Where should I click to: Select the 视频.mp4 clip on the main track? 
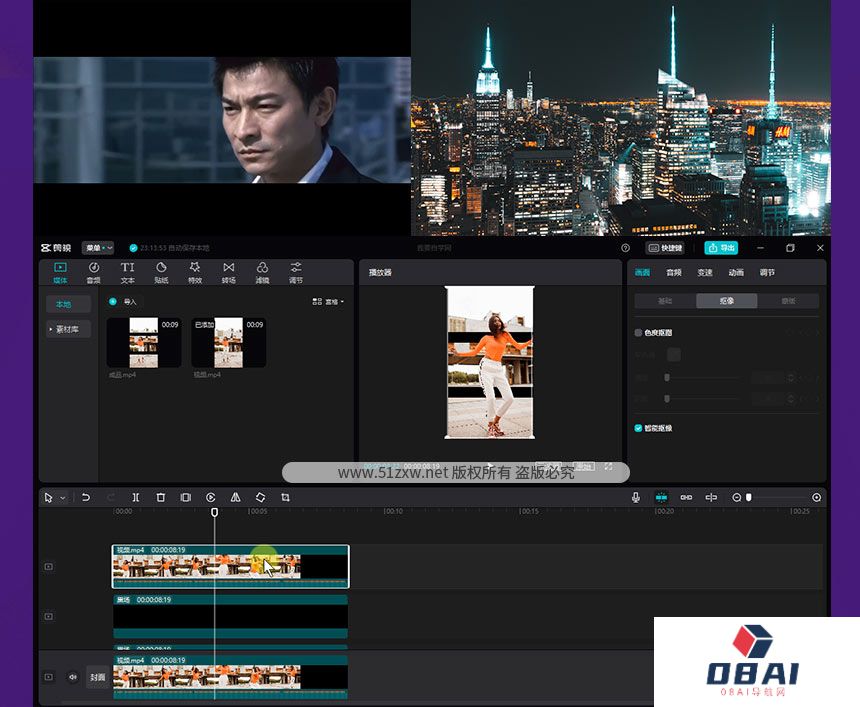[230, 677]
